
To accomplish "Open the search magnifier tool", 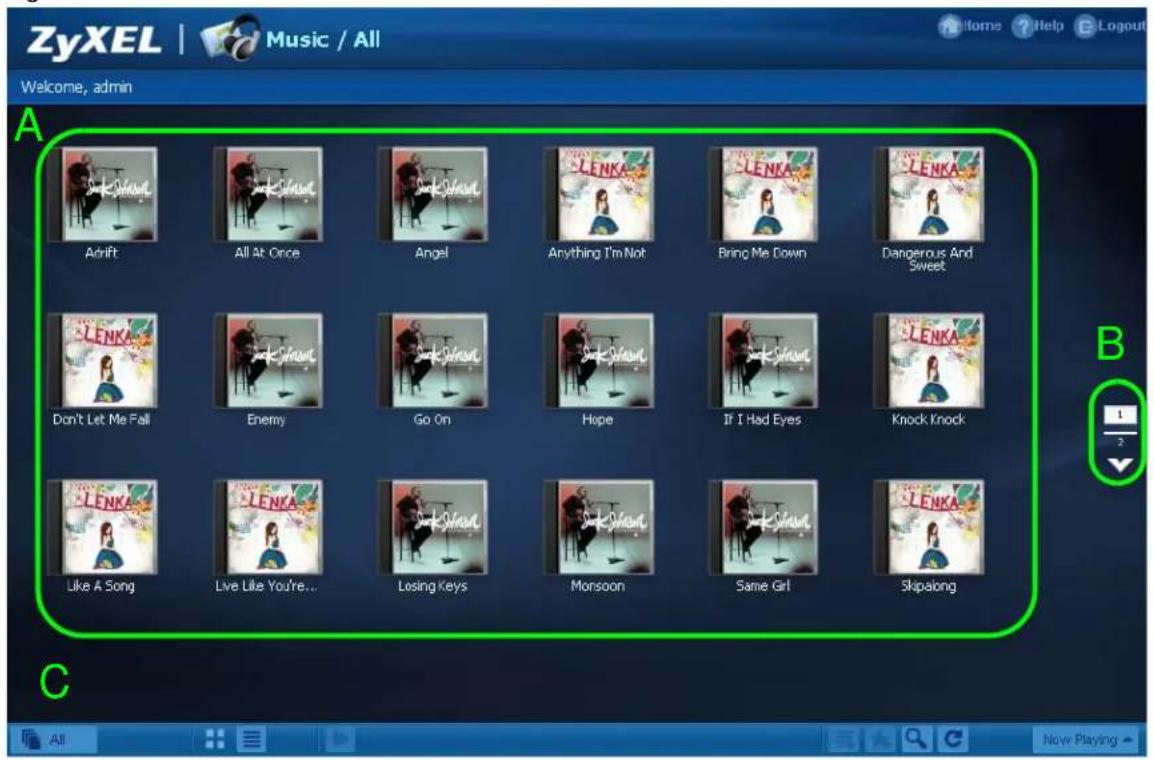I will [x=915, y=738].
